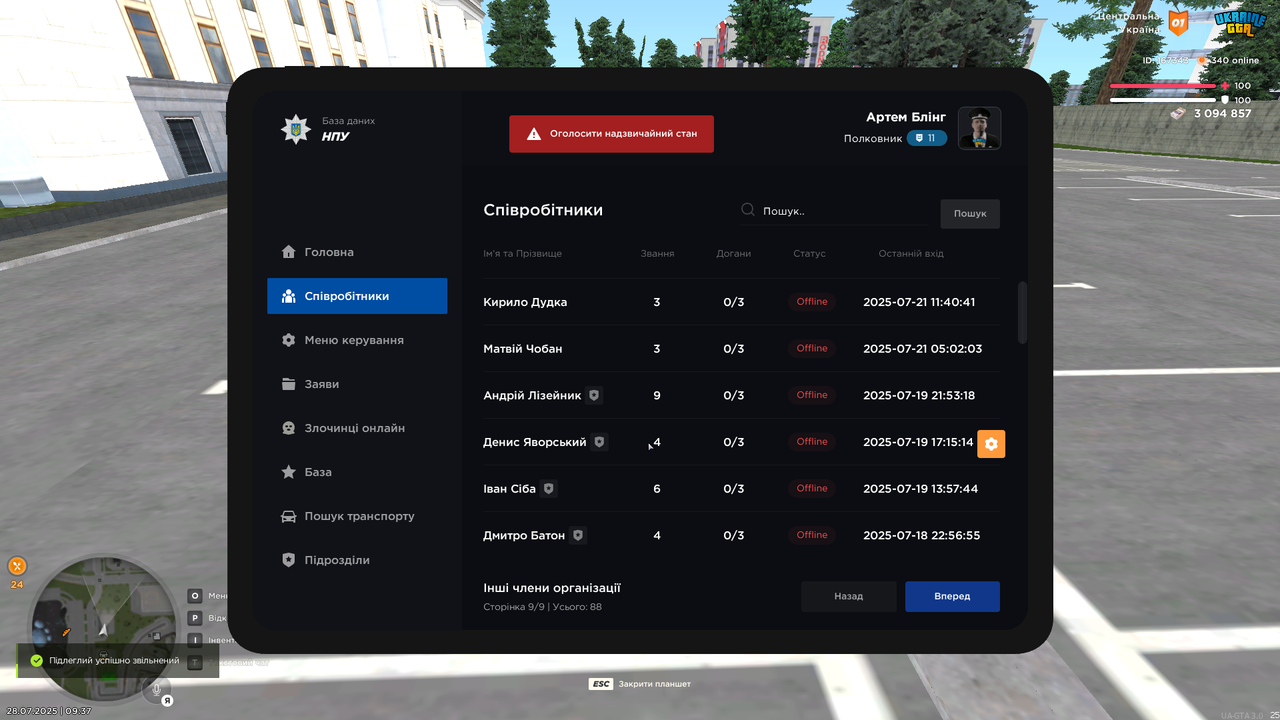Click the Offline status of Кирило Дудка
This screenshot has height=720, width=1280.
(x=812, y=302)
